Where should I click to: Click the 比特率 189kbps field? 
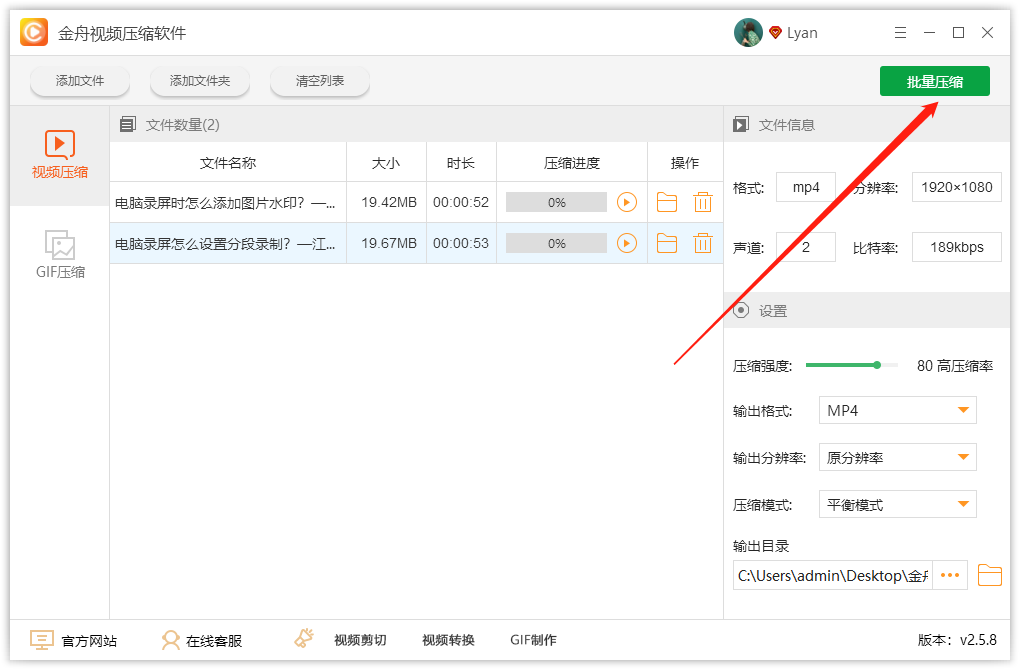(x=957, y=247)
